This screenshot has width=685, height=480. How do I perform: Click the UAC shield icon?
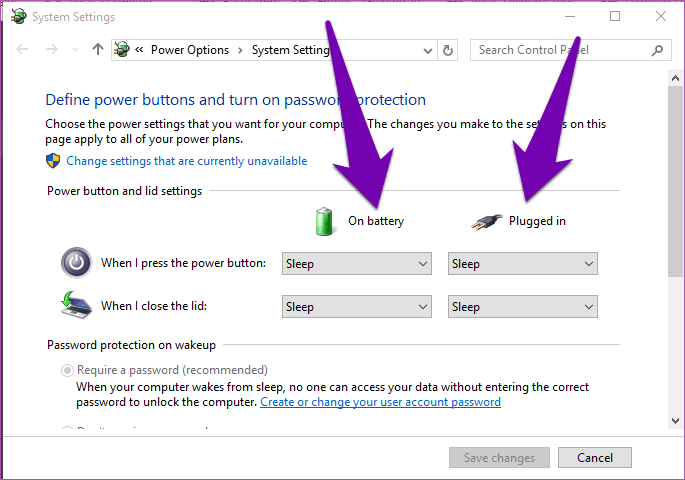pos(53,161)
